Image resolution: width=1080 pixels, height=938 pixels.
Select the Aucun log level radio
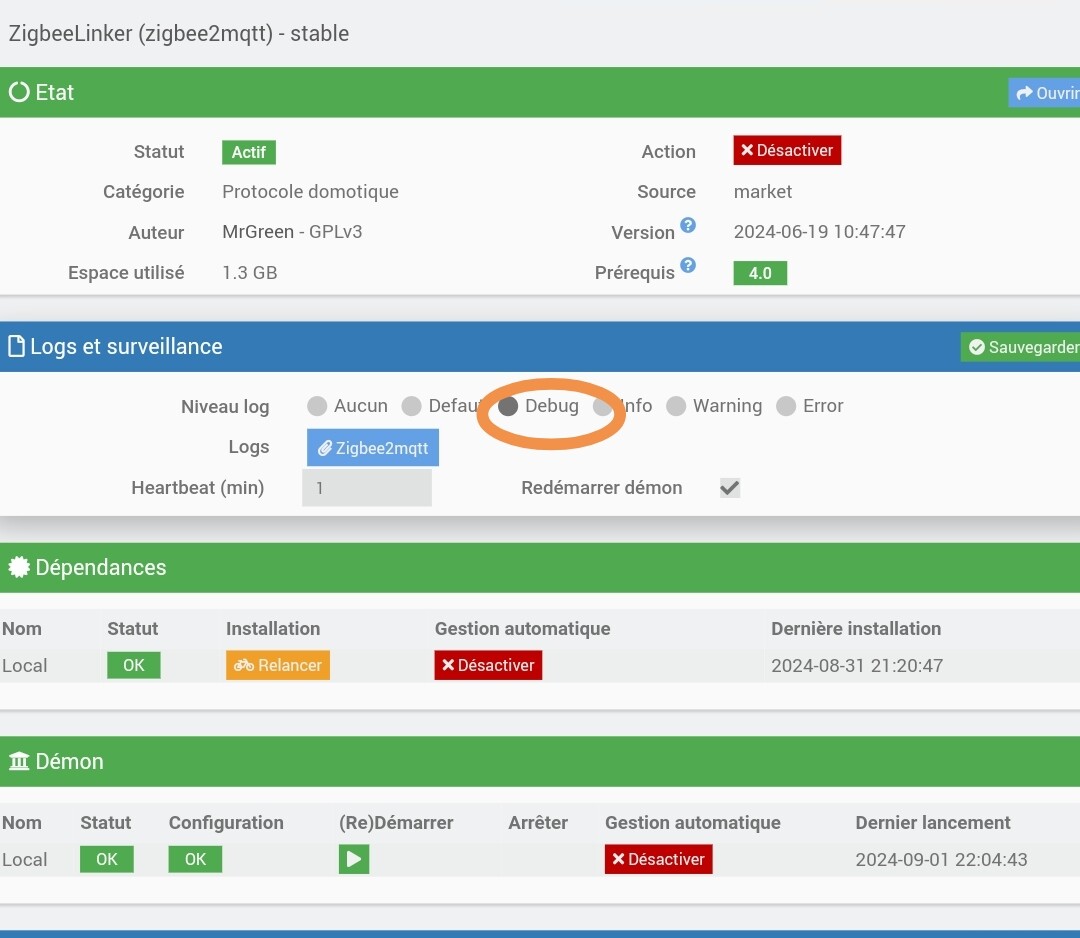[x=317, y=406]
